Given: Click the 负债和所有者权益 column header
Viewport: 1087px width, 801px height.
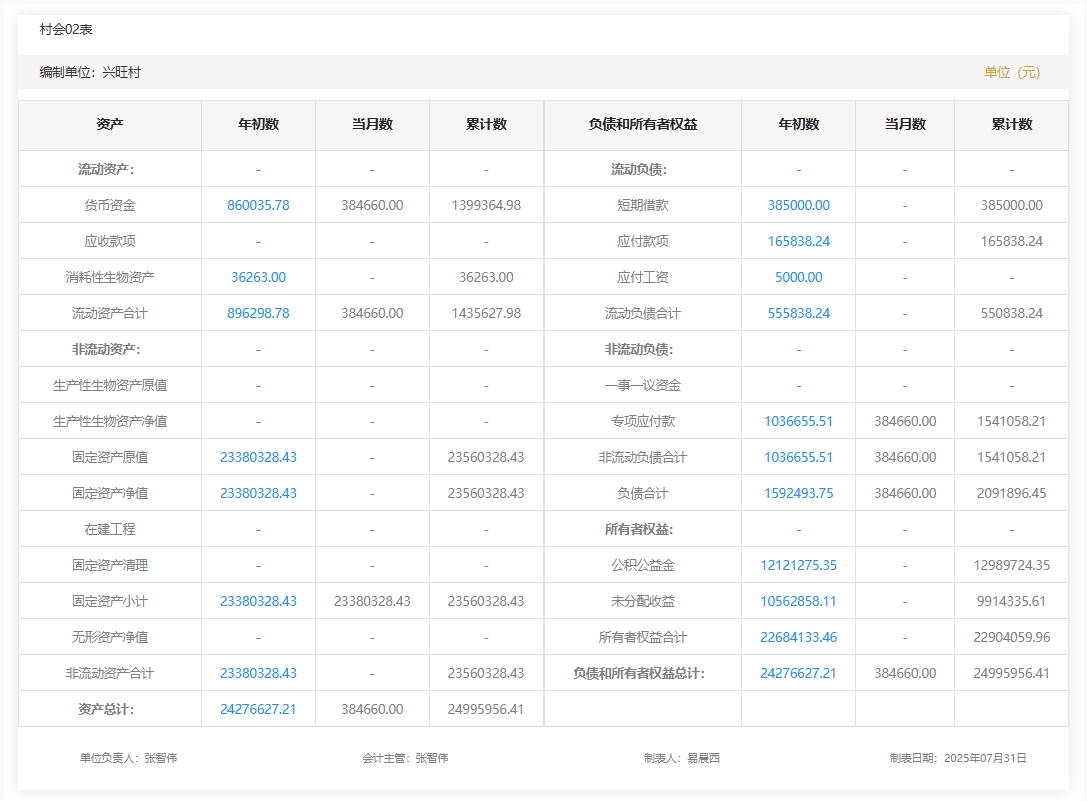Looking at the screenshot, I should (x=642, y=125).
